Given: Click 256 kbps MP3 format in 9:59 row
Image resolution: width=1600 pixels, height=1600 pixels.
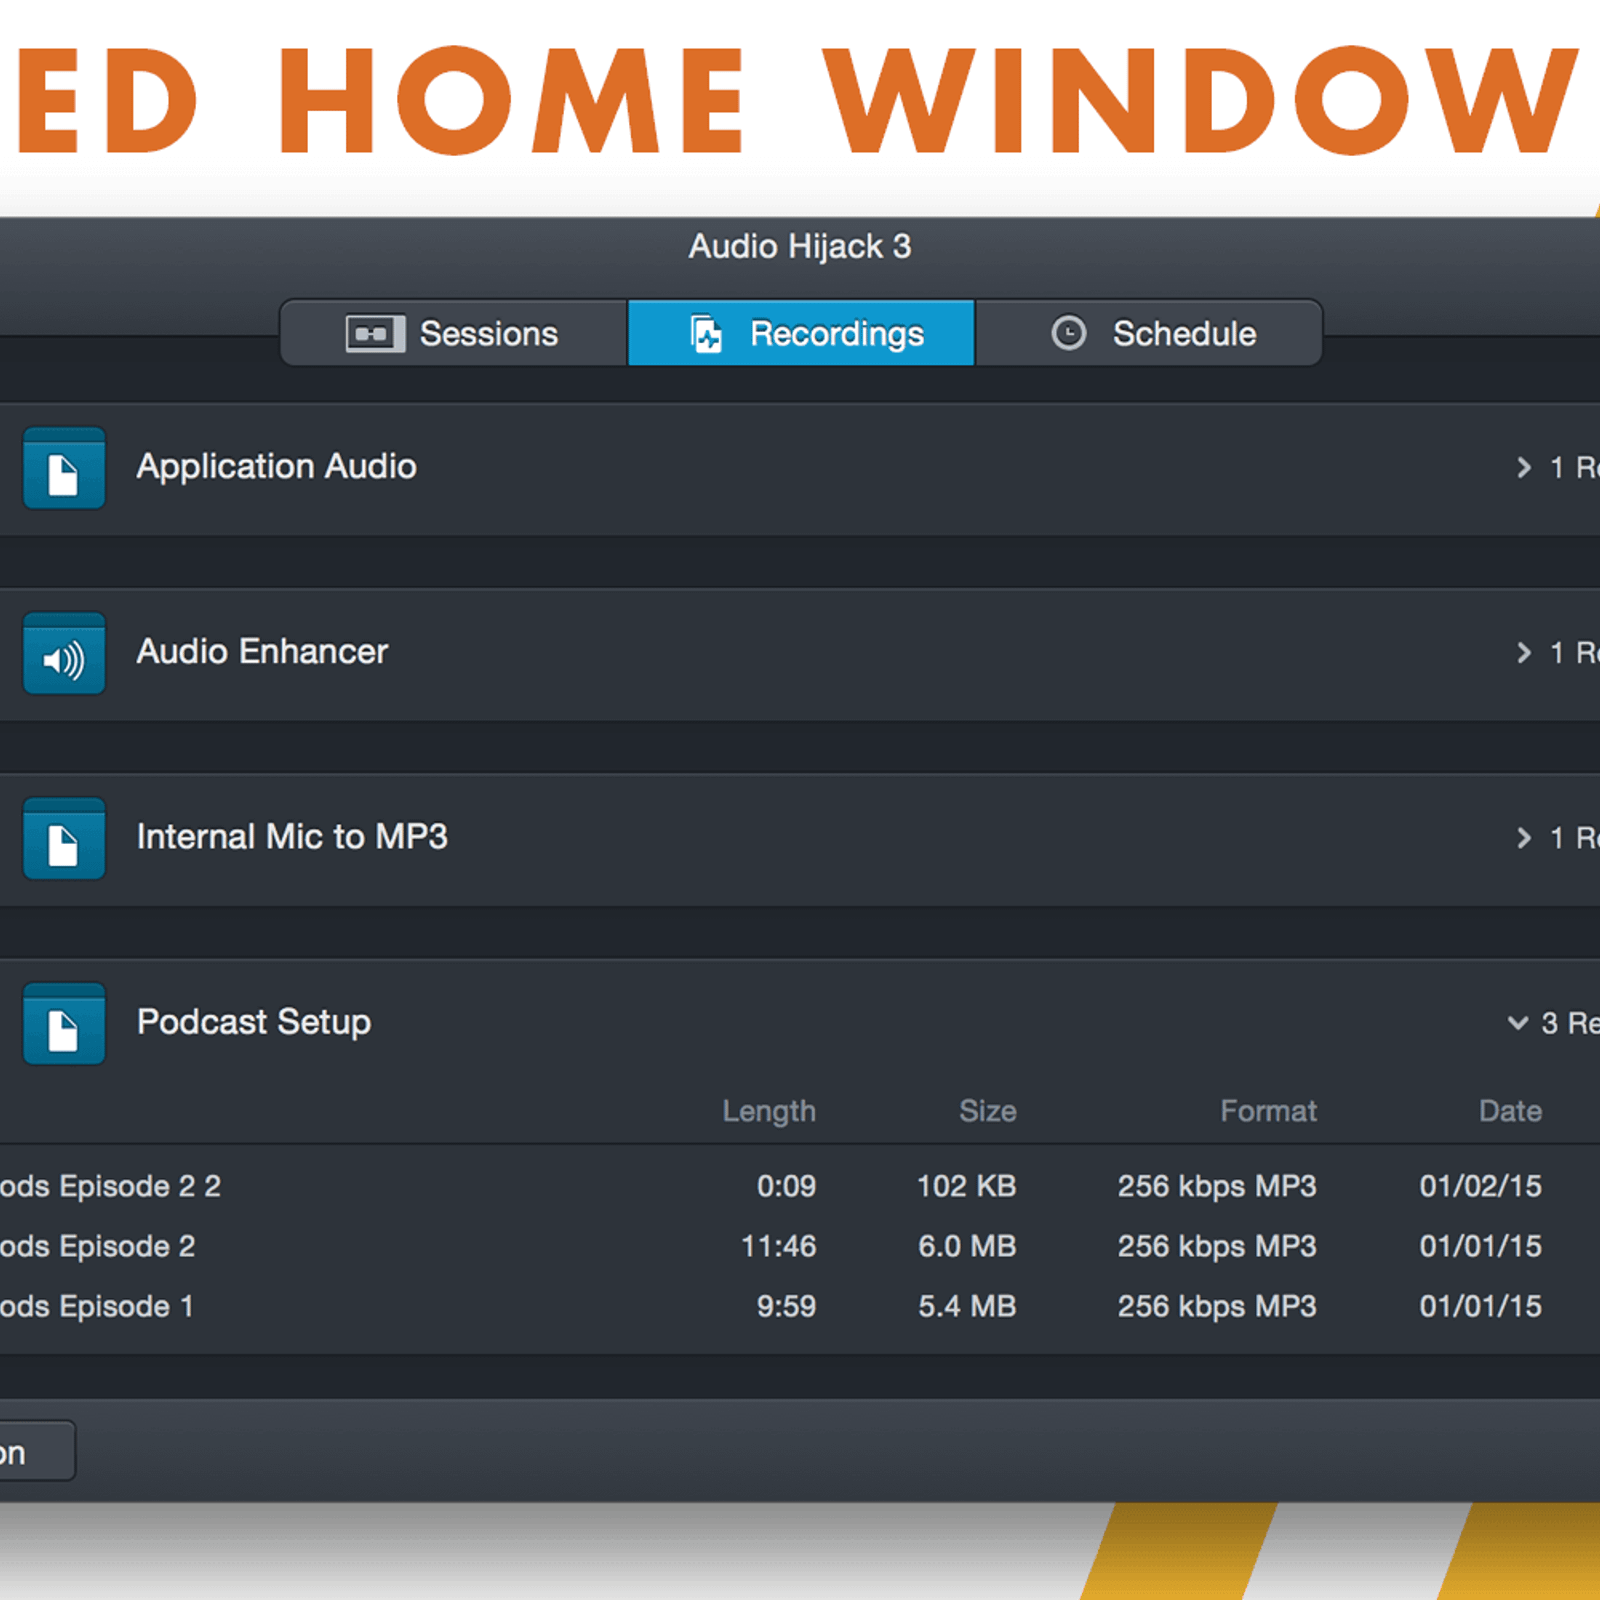Looking at the screenshot, I should click(1217, 1306).
